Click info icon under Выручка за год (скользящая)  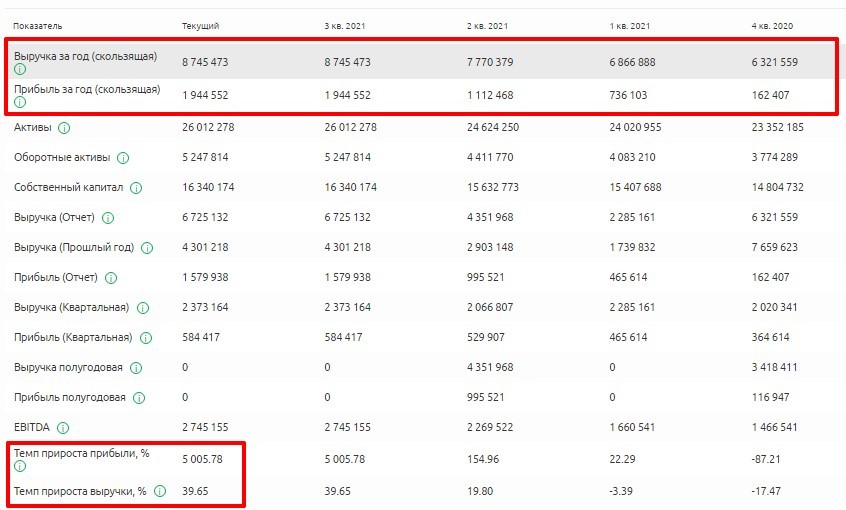coord(20,70)
